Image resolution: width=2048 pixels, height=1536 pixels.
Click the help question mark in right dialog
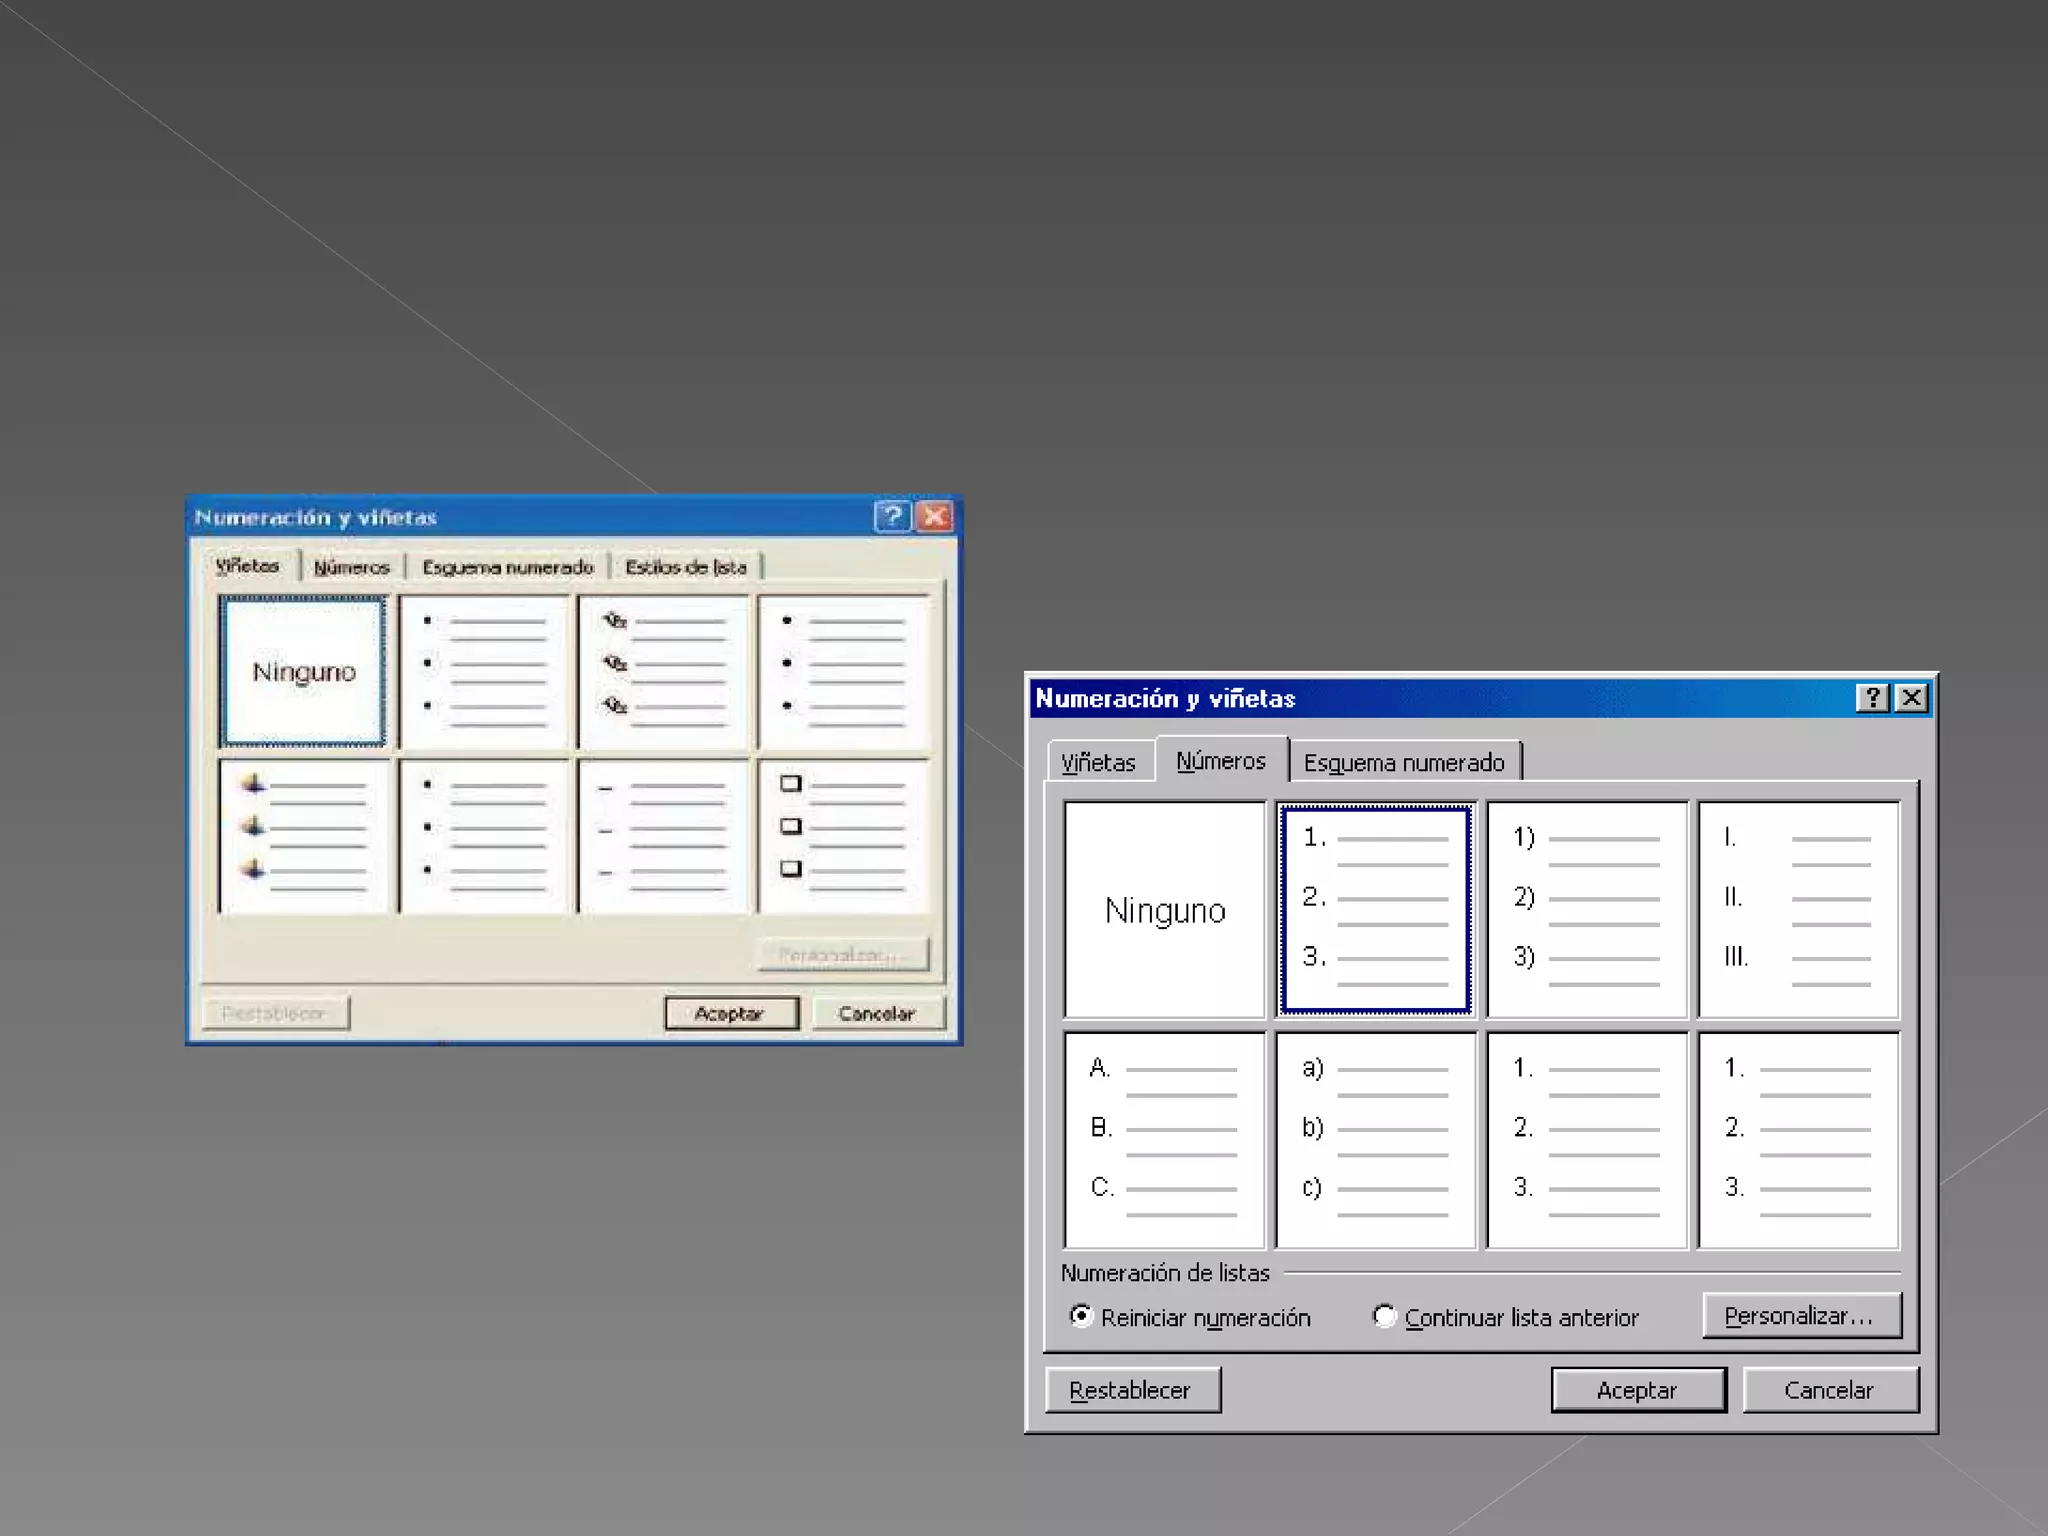click(x=1871, y=698)
